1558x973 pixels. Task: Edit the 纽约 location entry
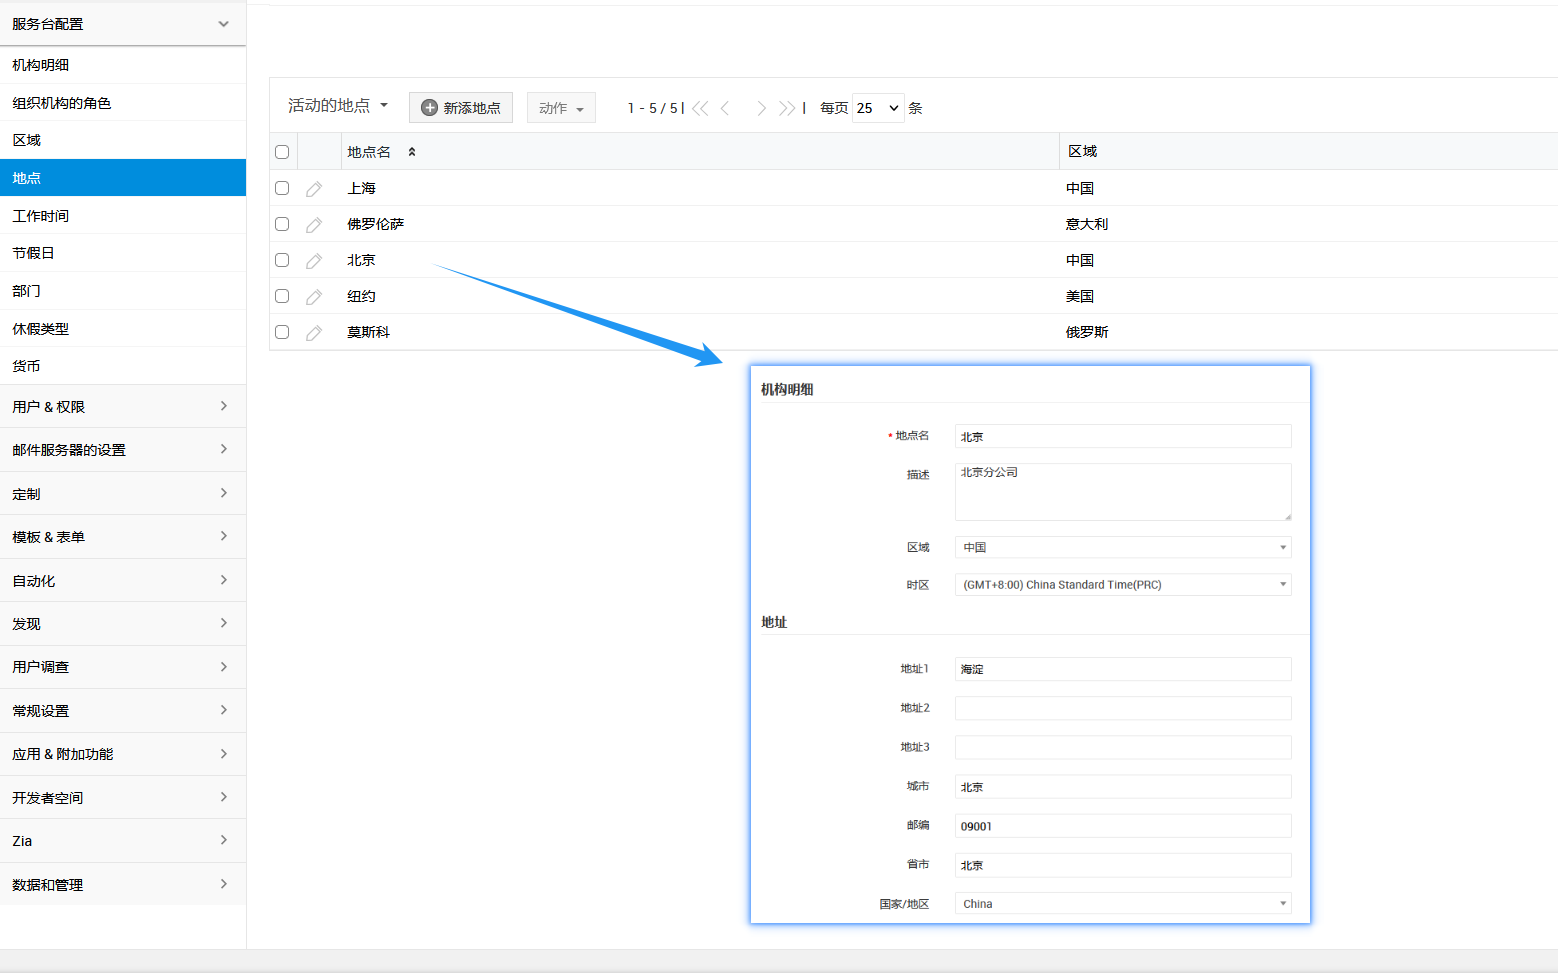point(314,295)
